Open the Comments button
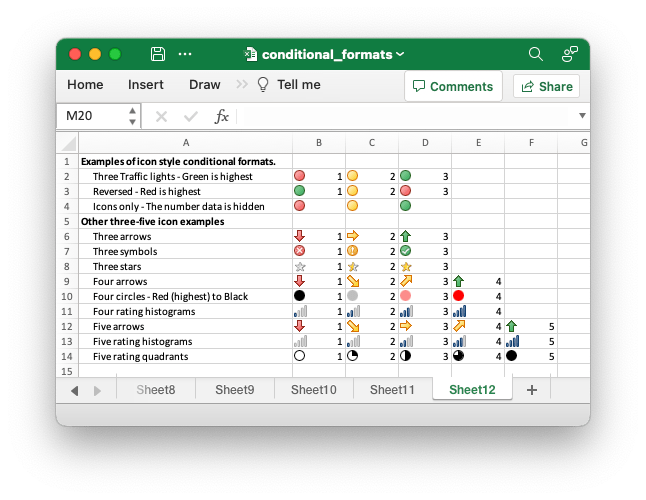 453,86
